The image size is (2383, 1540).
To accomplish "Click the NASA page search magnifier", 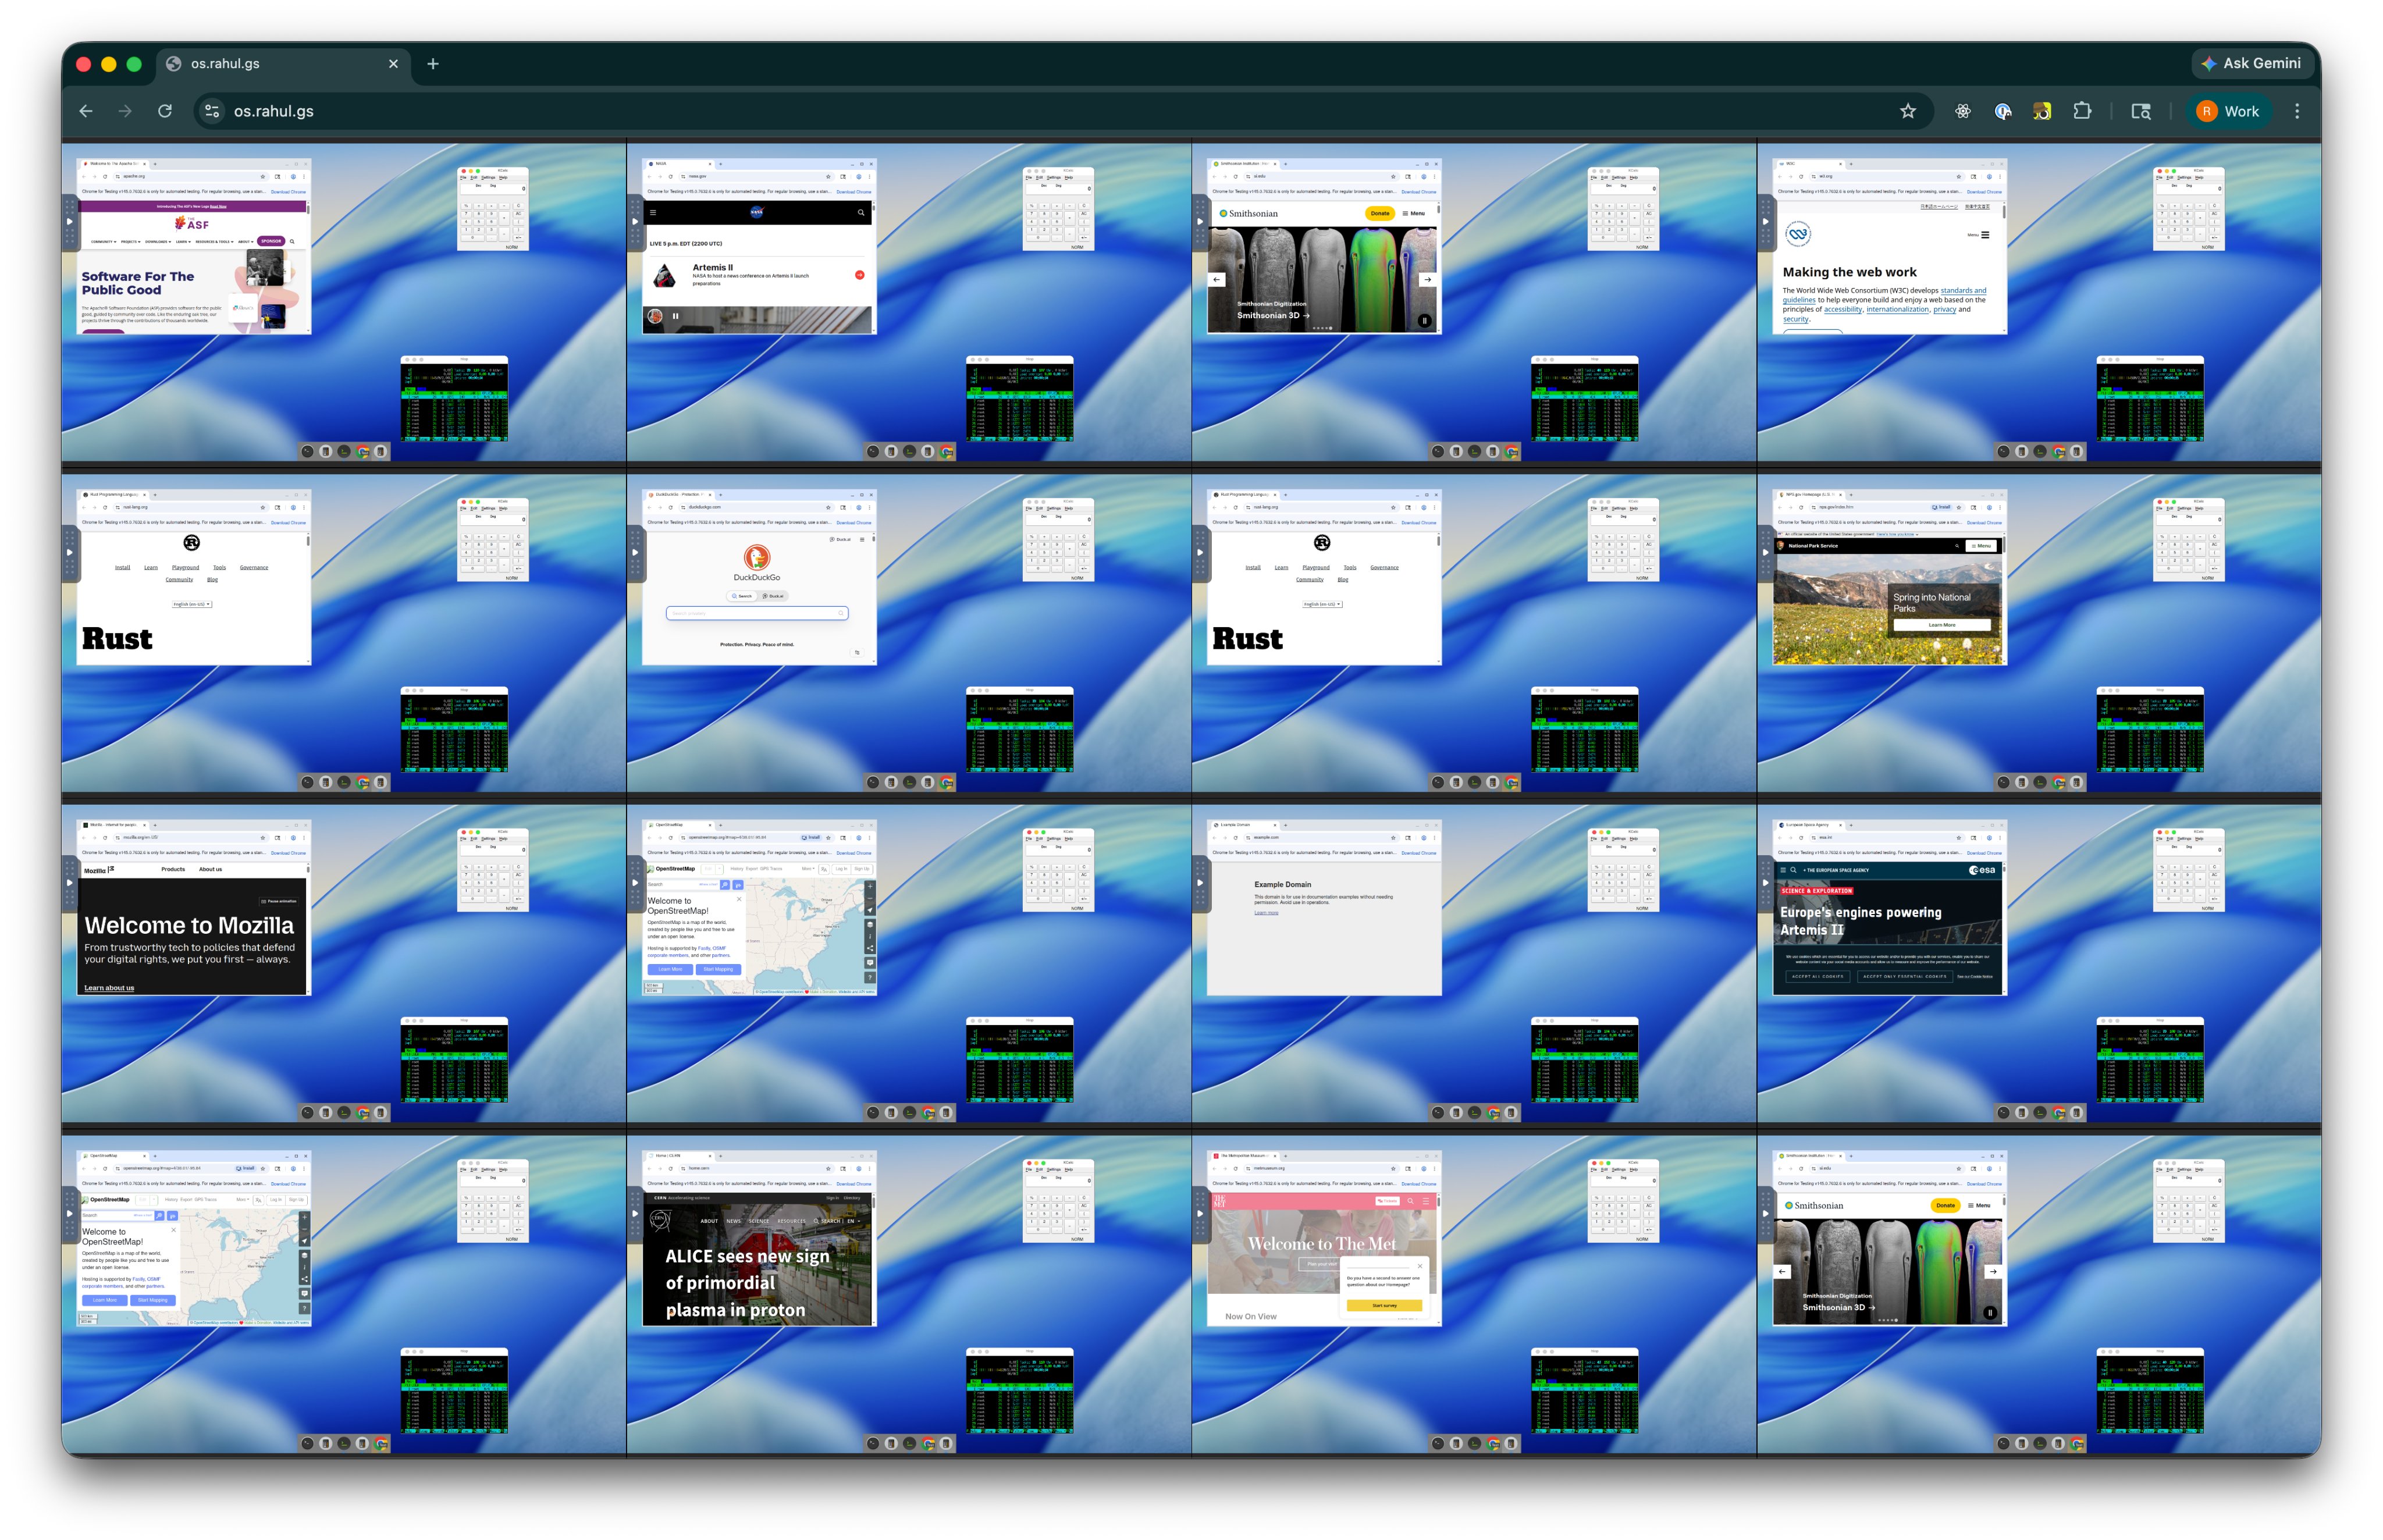I will coord(860,212).
